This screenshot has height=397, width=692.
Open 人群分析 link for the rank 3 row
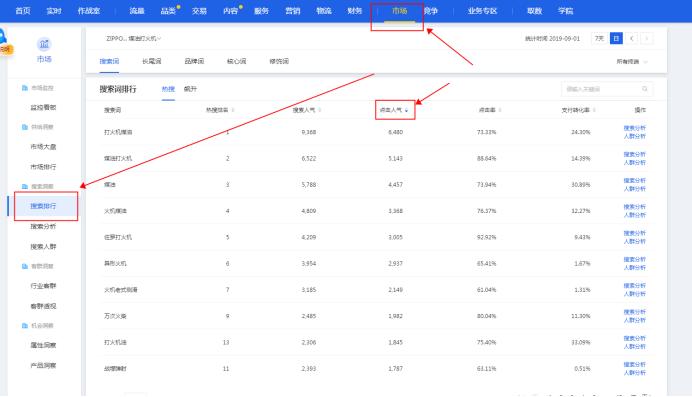[x=635, y=189]
